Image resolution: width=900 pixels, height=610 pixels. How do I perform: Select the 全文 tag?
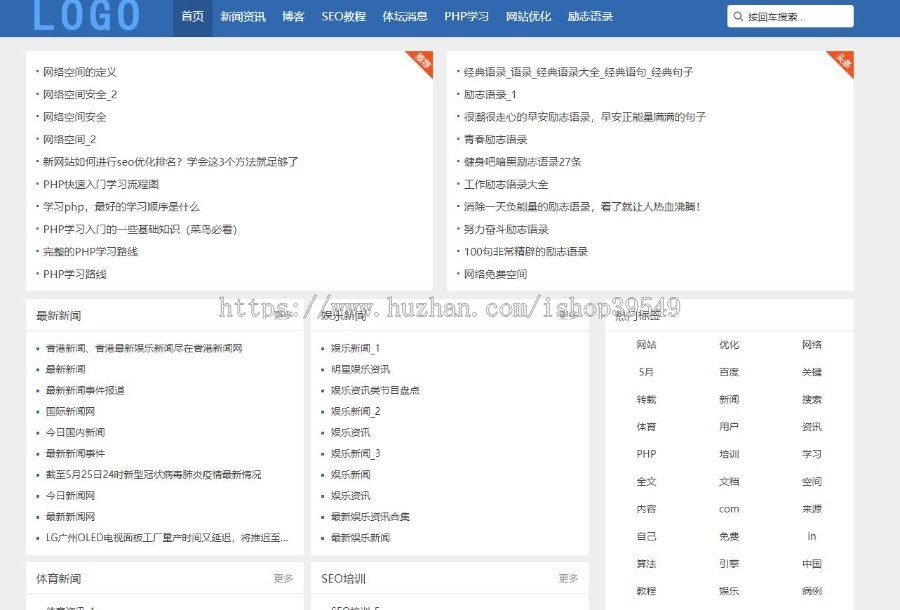(646, 481)
